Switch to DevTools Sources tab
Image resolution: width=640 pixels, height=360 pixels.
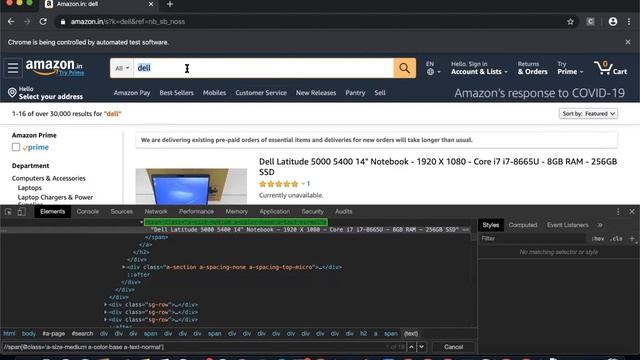coord(122,211)
